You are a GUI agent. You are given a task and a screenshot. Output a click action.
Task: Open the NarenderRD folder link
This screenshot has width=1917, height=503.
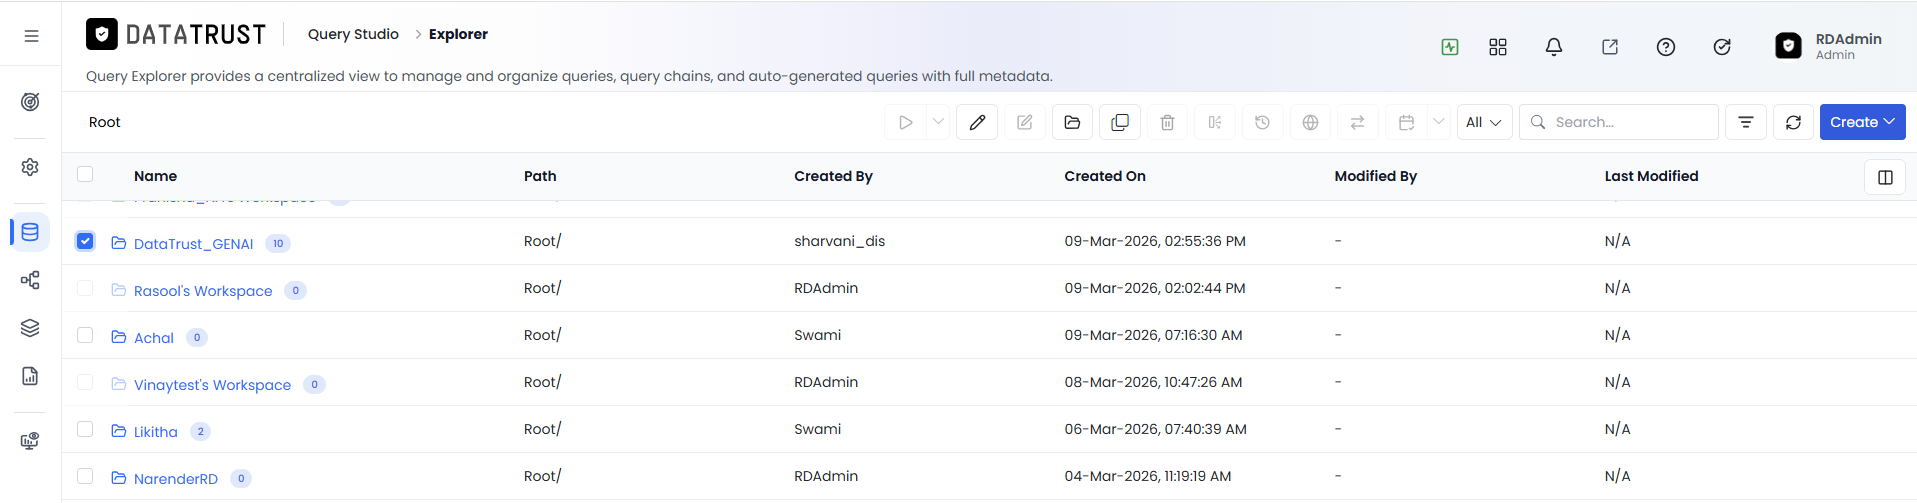pyautogui.click(x=176, y=479)
